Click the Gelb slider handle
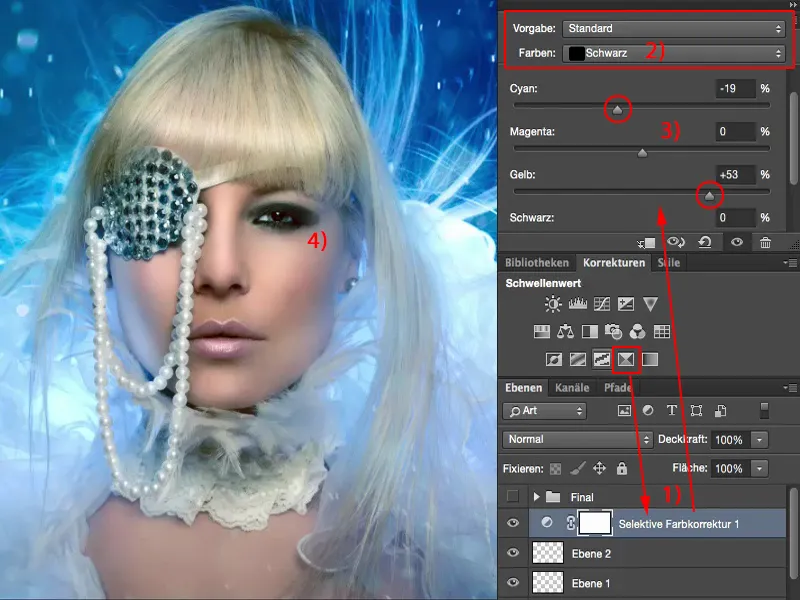Image resolution: width=800 pixels, height=600 pixels. [x=709, y=195]
